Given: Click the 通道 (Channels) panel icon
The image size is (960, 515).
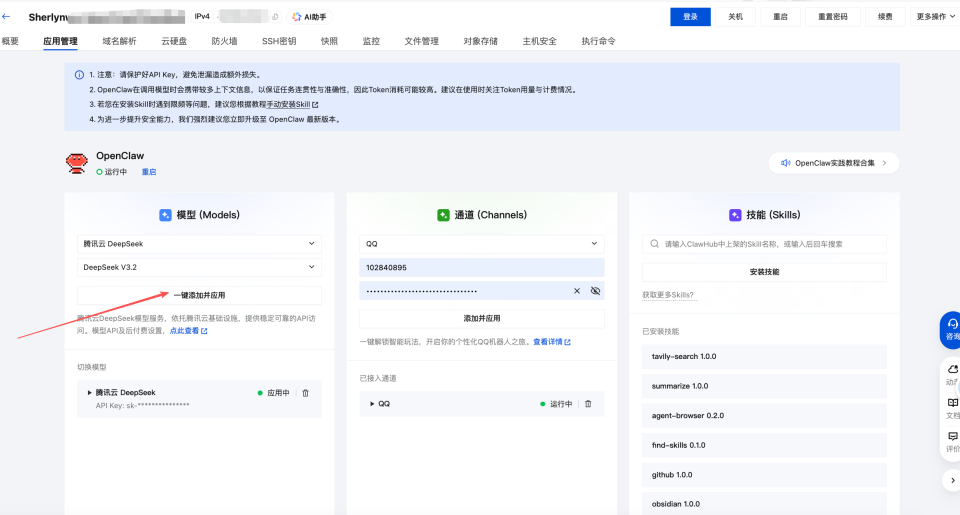Looking at the screenshot, I should [443, 215].
